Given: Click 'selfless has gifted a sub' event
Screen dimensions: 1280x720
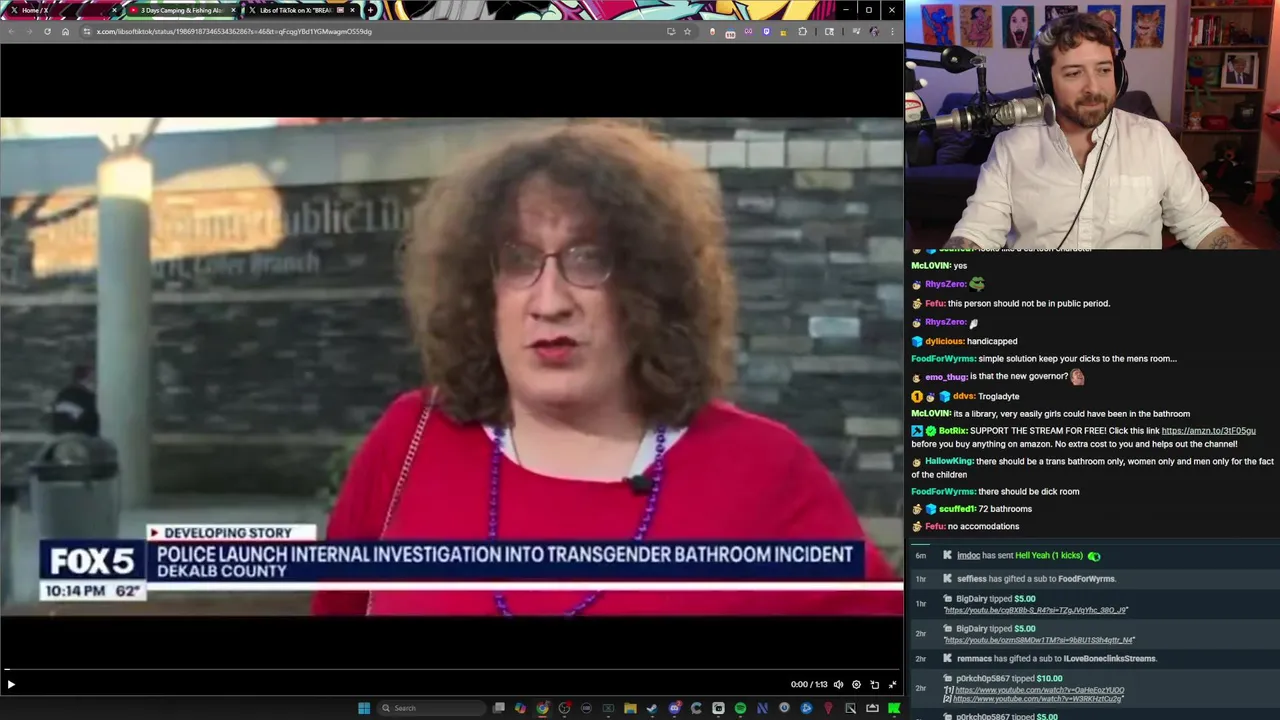Looking at the screenshot, I should pyautogui.click(x=1093, y=579).
